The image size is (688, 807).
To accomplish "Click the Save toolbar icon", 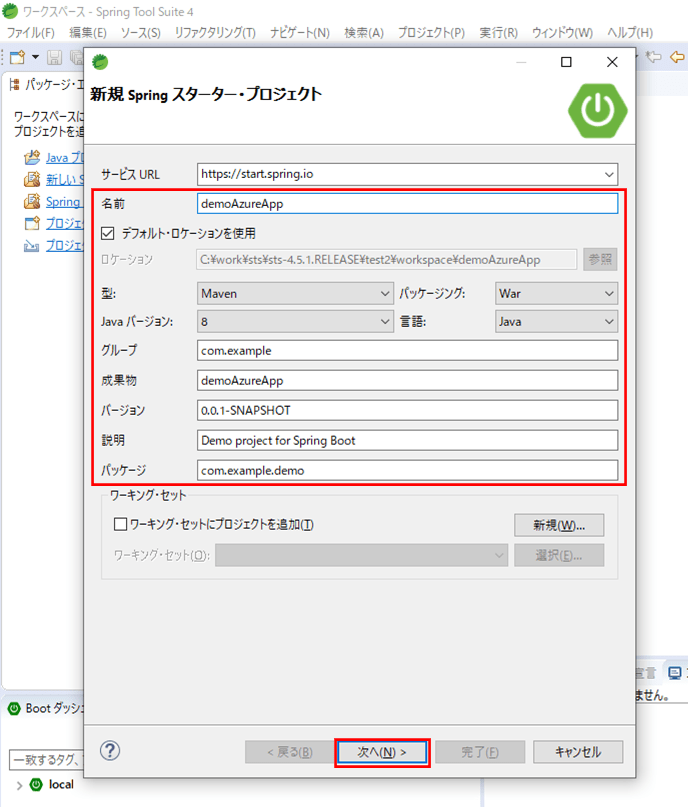I will (x=55, y=57).
